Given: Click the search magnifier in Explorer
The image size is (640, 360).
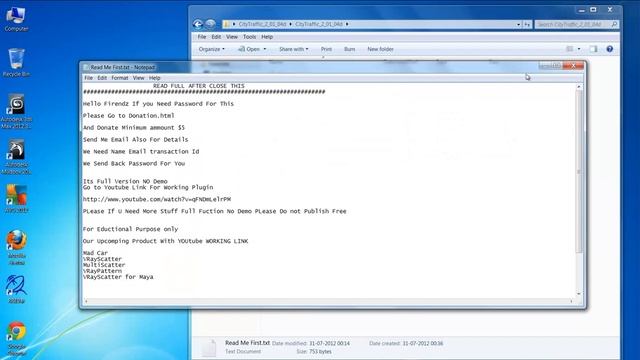Looking at the screenshot, I should click(614, 24).
